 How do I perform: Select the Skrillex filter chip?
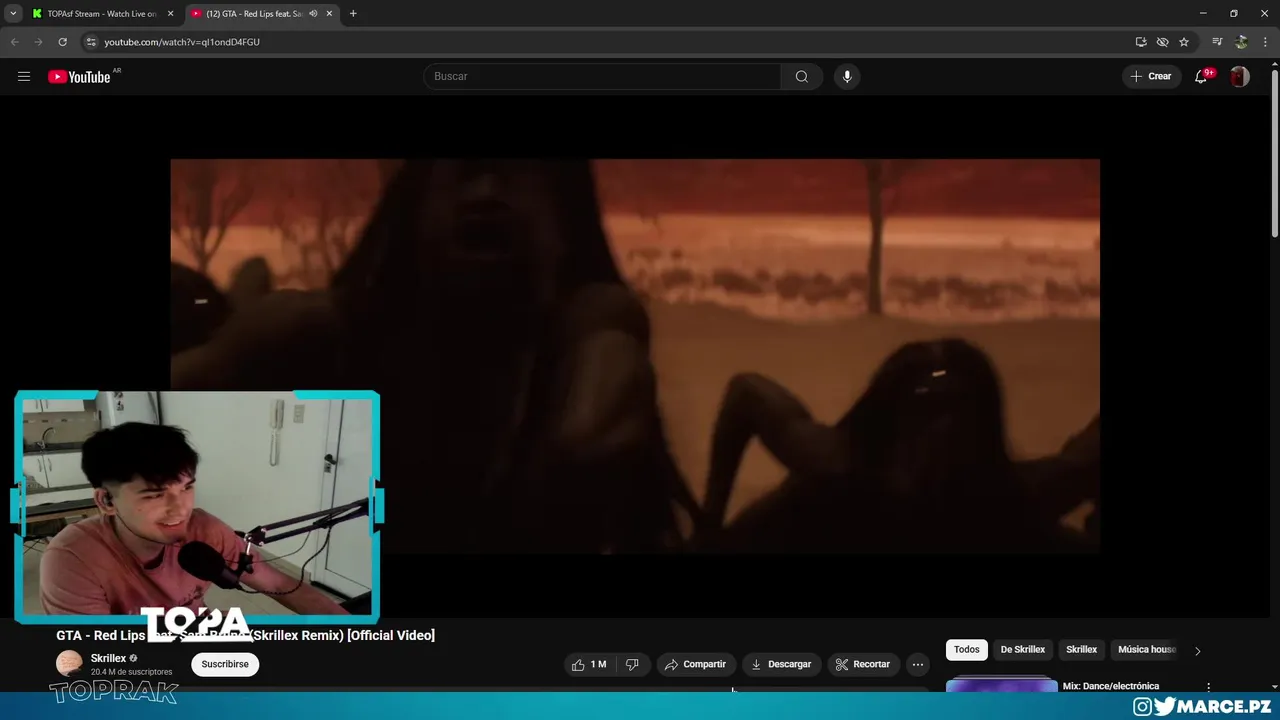coord(1082,650)
